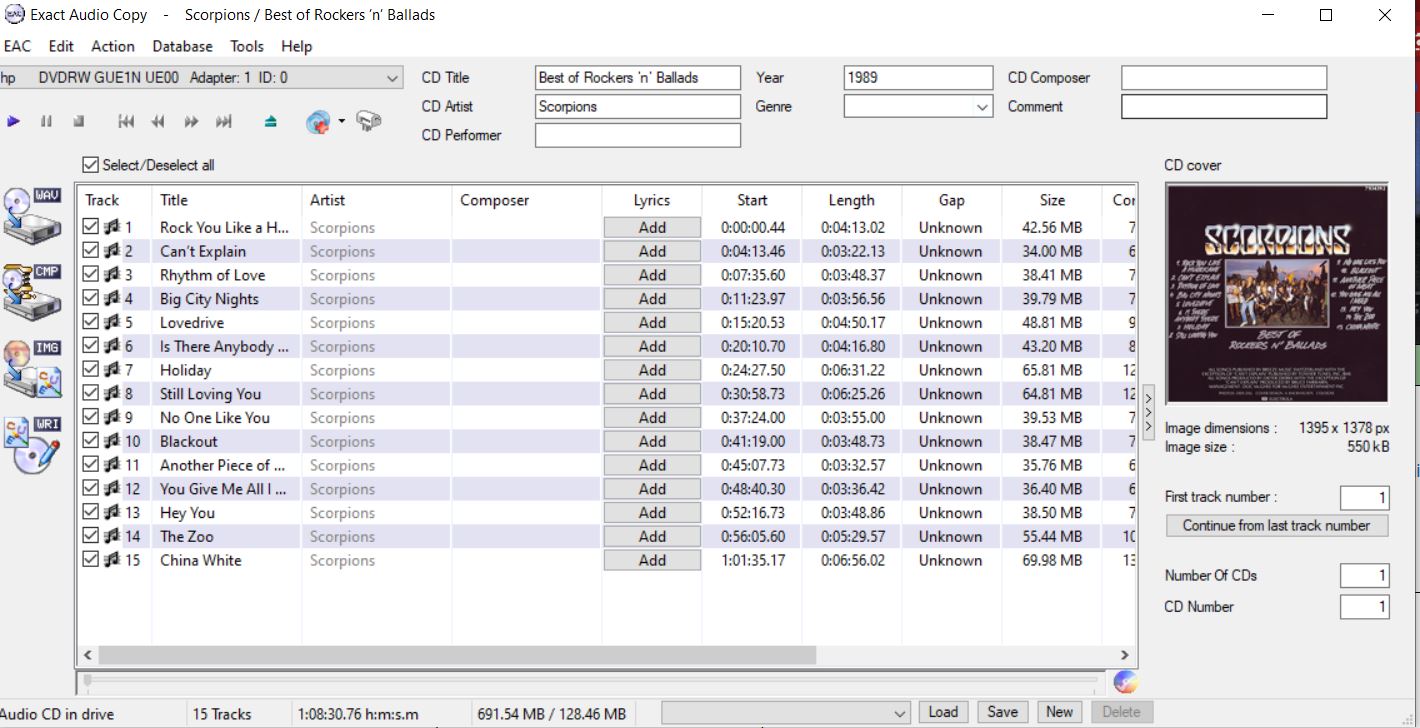Get CD information from metadata database icon

coord(318,122)
